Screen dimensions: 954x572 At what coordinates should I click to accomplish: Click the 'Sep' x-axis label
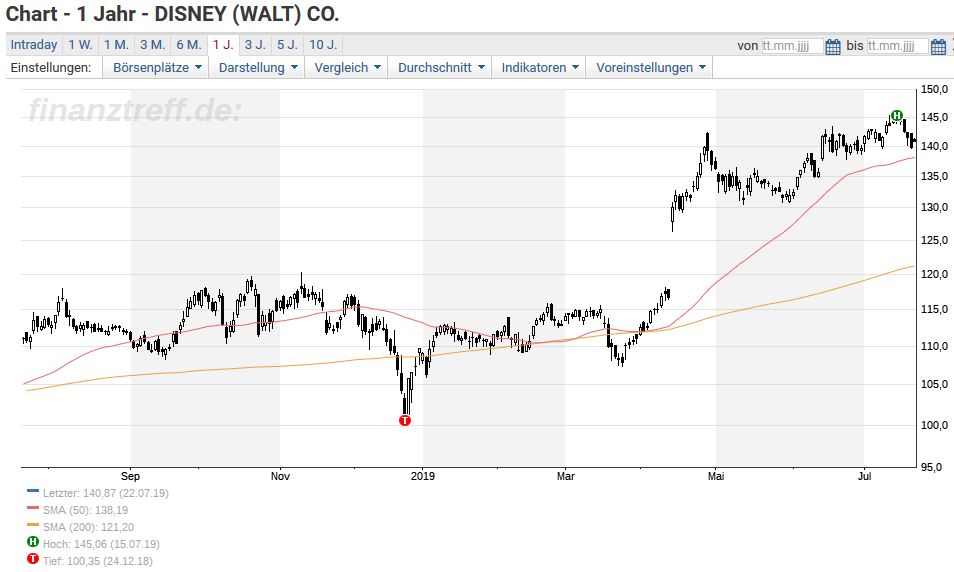130,476
